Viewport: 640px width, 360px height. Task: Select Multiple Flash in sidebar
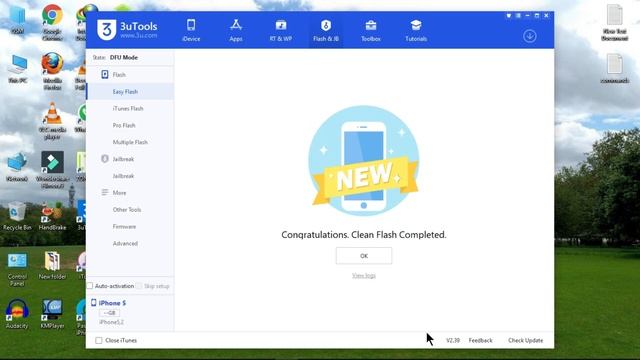[x=130, y=142]
